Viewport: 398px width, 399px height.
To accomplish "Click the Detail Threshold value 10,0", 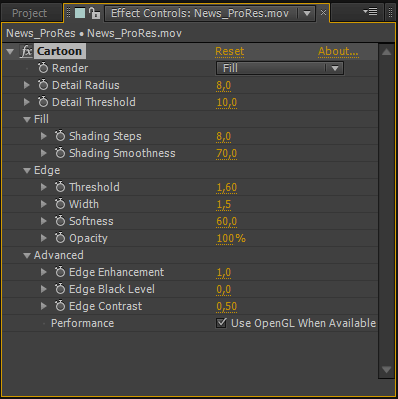I will tap(227, 102).
